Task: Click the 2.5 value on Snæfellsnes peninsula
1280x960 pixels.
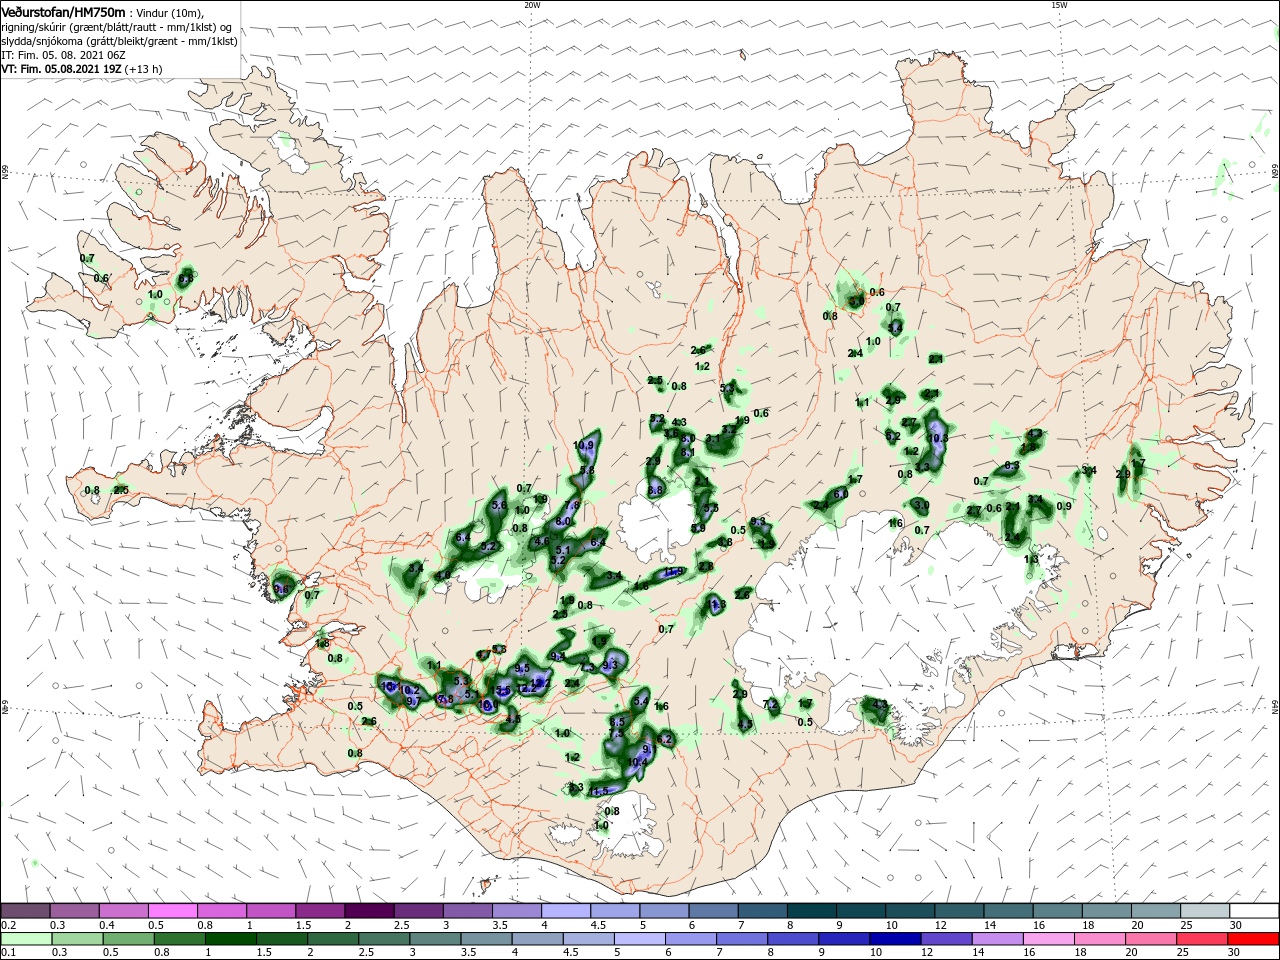Action: point(121,489)
